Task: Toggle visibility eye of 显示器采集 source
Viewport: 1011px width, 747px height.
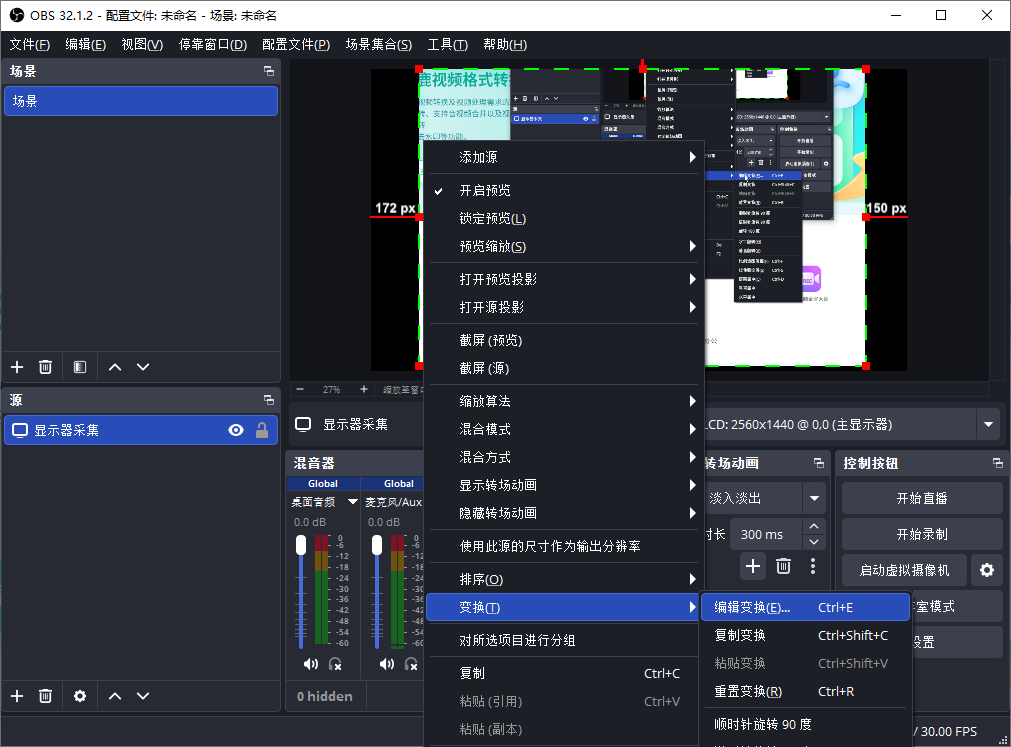Action: pyautogui.click(x=236, y=430)
